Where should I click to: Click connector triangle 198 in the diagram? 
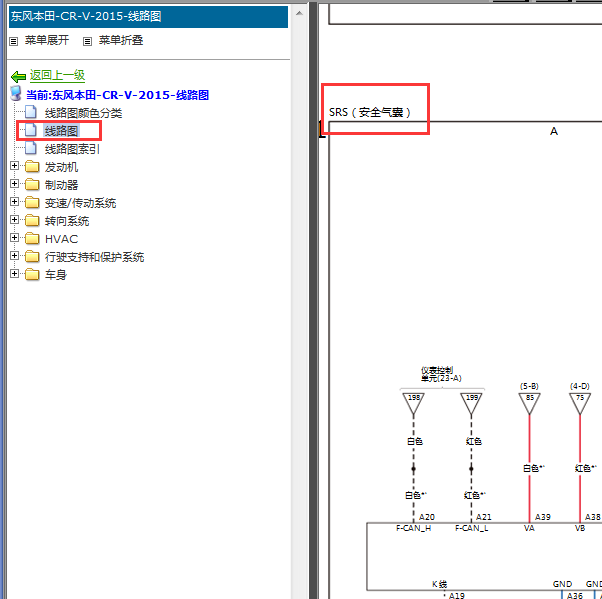(x=413, y=402)
